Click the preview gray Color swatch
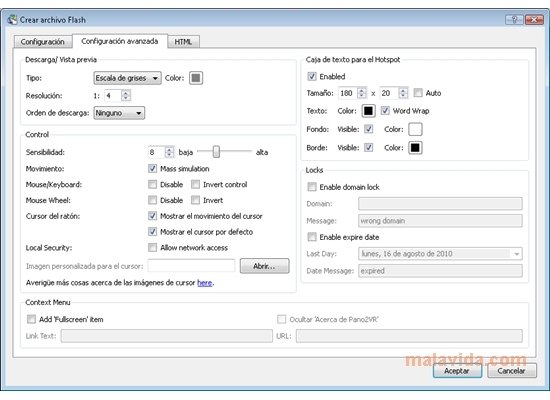 coord(196,78)
